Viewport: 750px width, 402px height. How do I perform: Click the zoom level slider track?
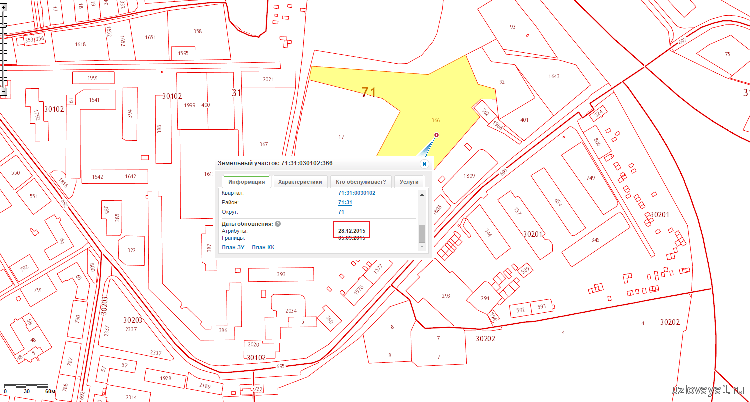coord(5,50)
